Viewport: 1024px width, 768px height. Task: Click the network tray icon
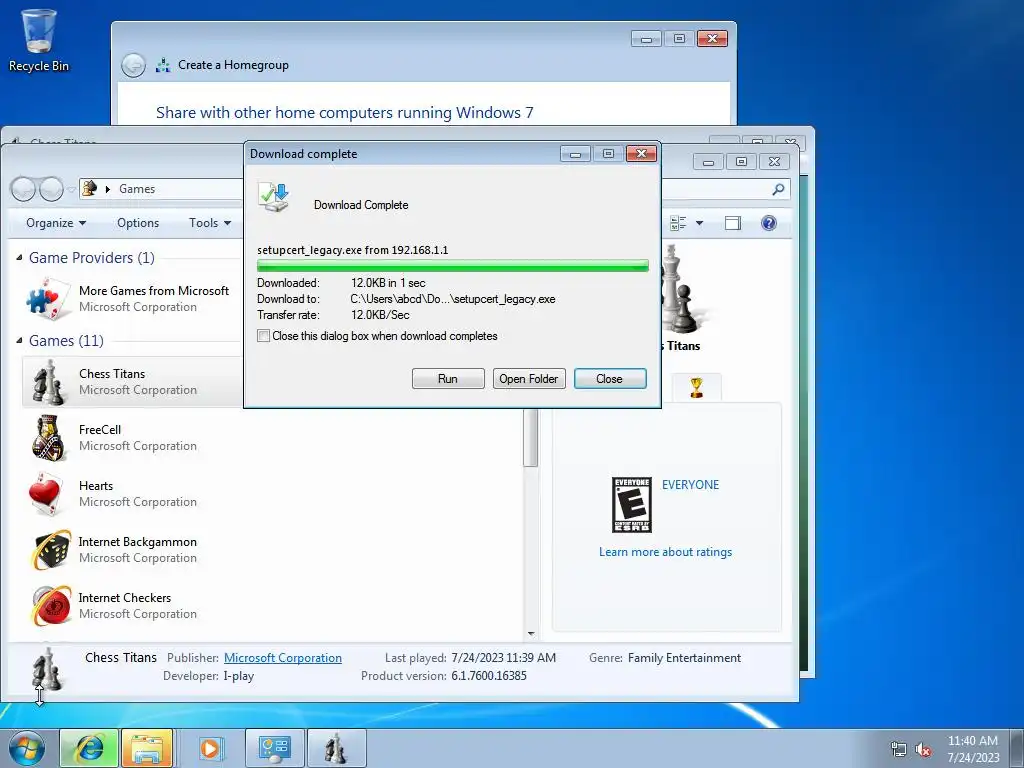tap(899, 749)
